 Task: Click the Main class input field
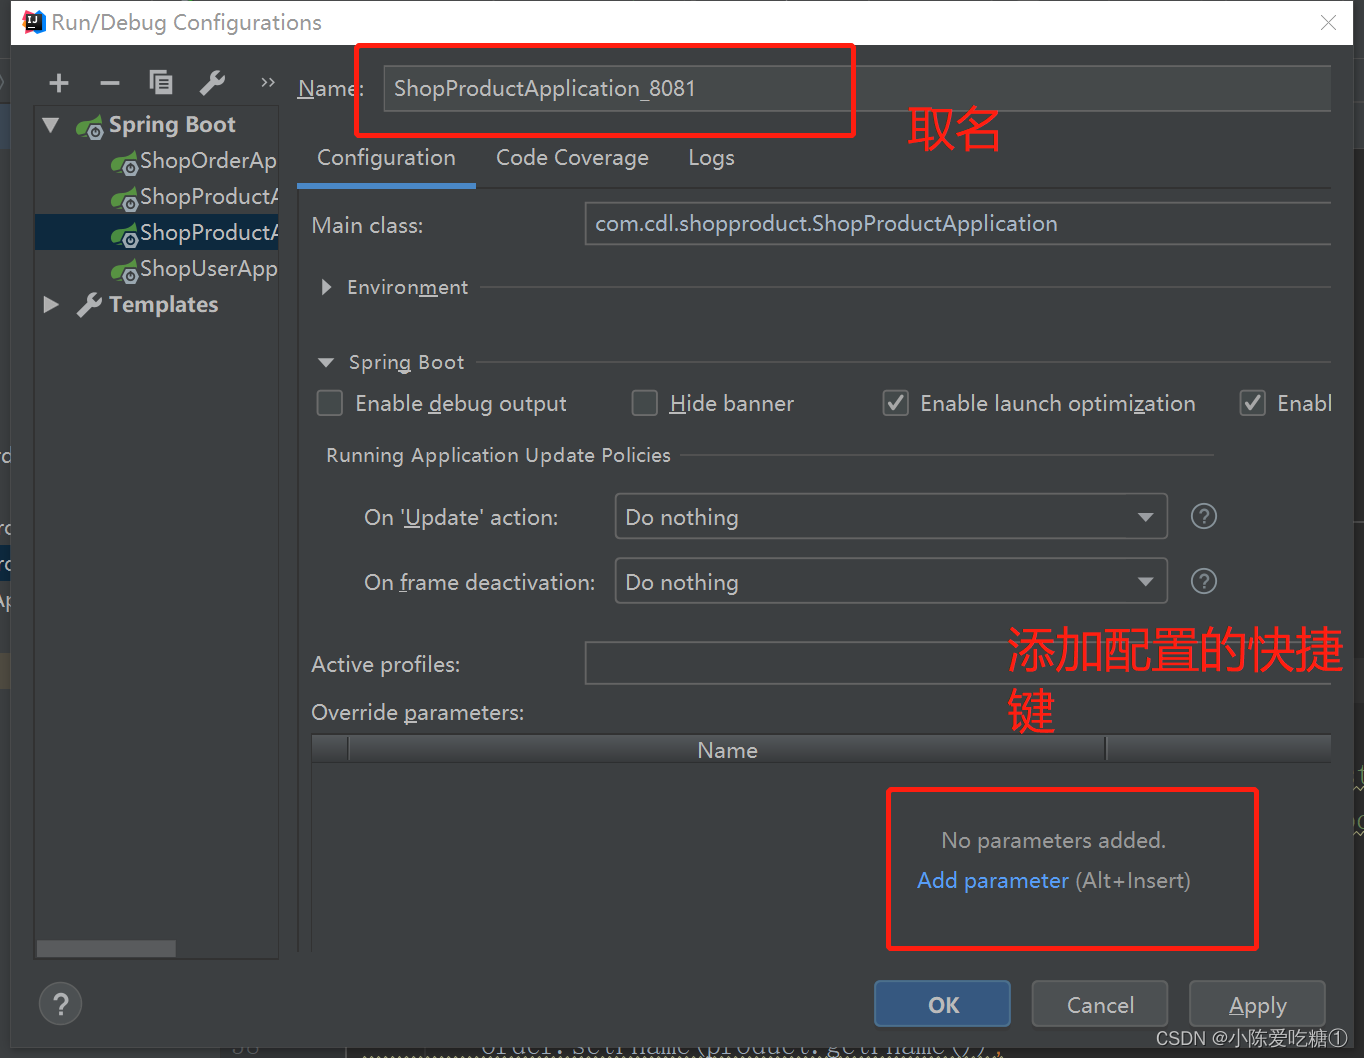957,223
